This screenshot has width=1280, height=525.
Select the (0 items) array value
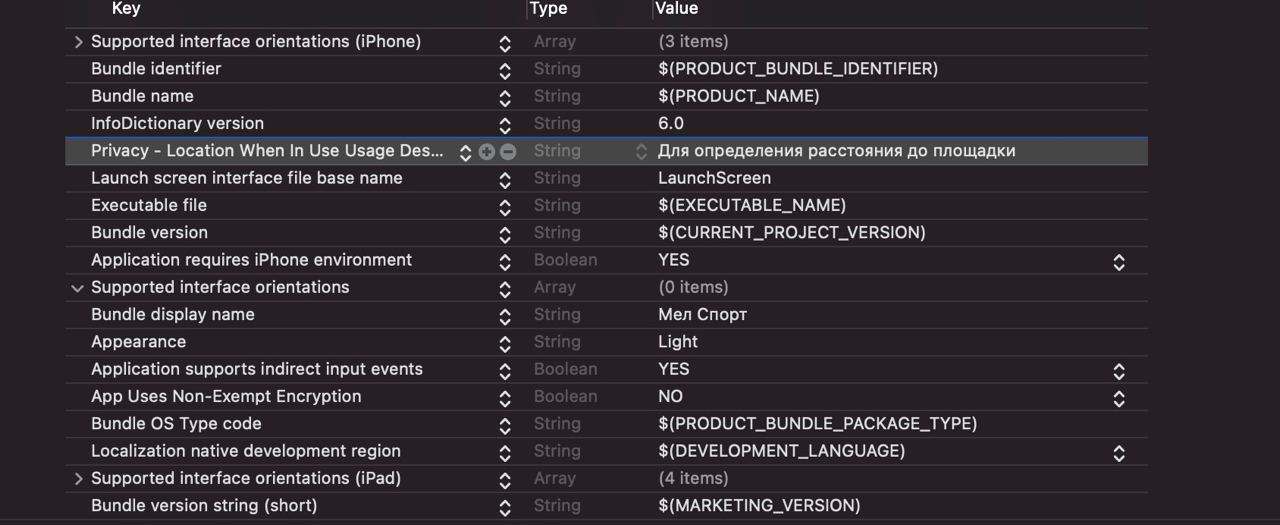click(693, 287)
